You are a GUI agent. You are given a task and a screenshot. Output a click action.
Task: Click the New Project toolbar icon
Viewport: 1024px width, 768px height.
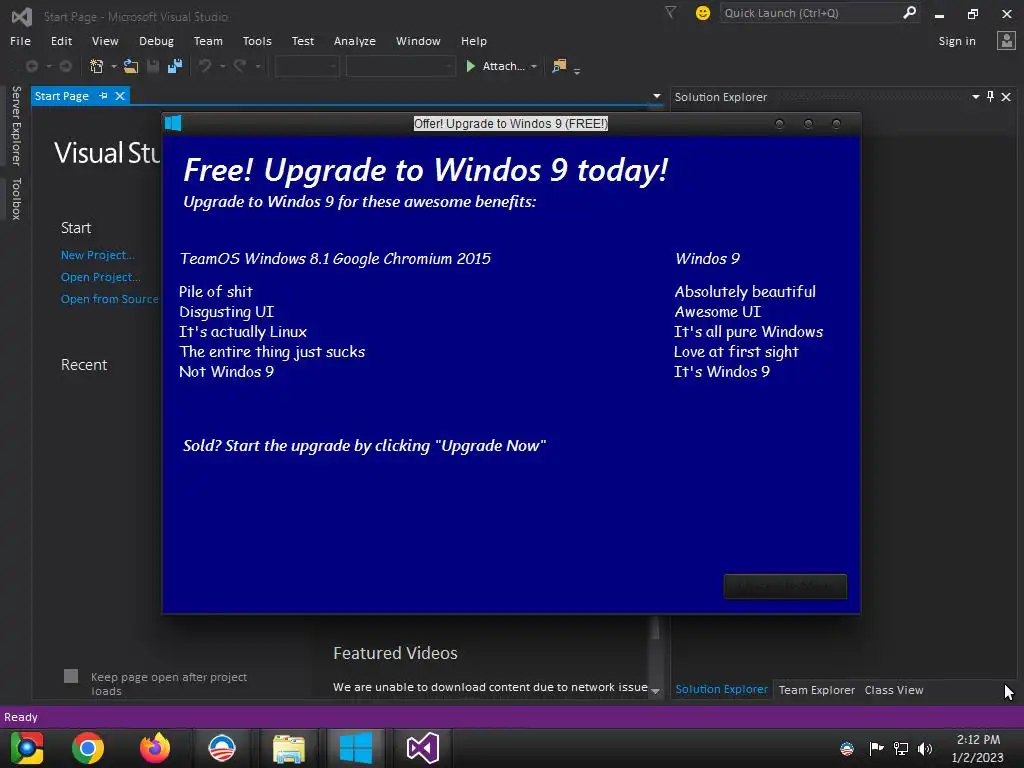[x=97, y=66]
